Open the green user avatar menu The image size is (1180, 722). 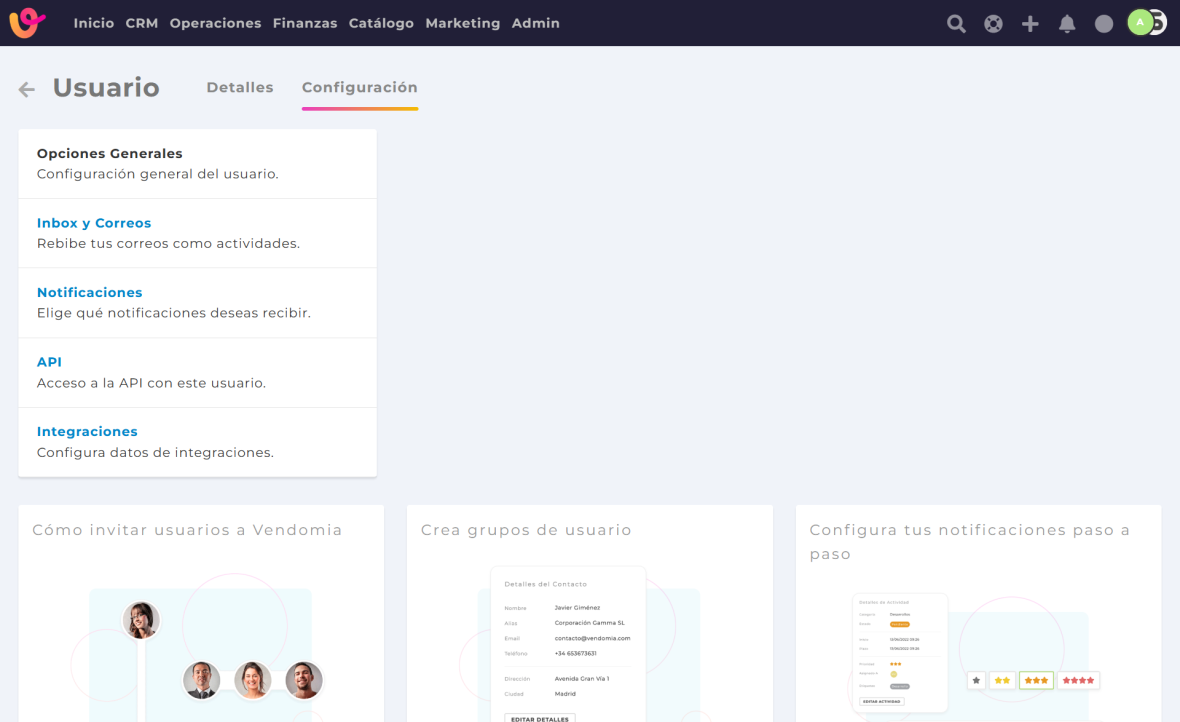pyautogui.click(x=1140, y=22)
